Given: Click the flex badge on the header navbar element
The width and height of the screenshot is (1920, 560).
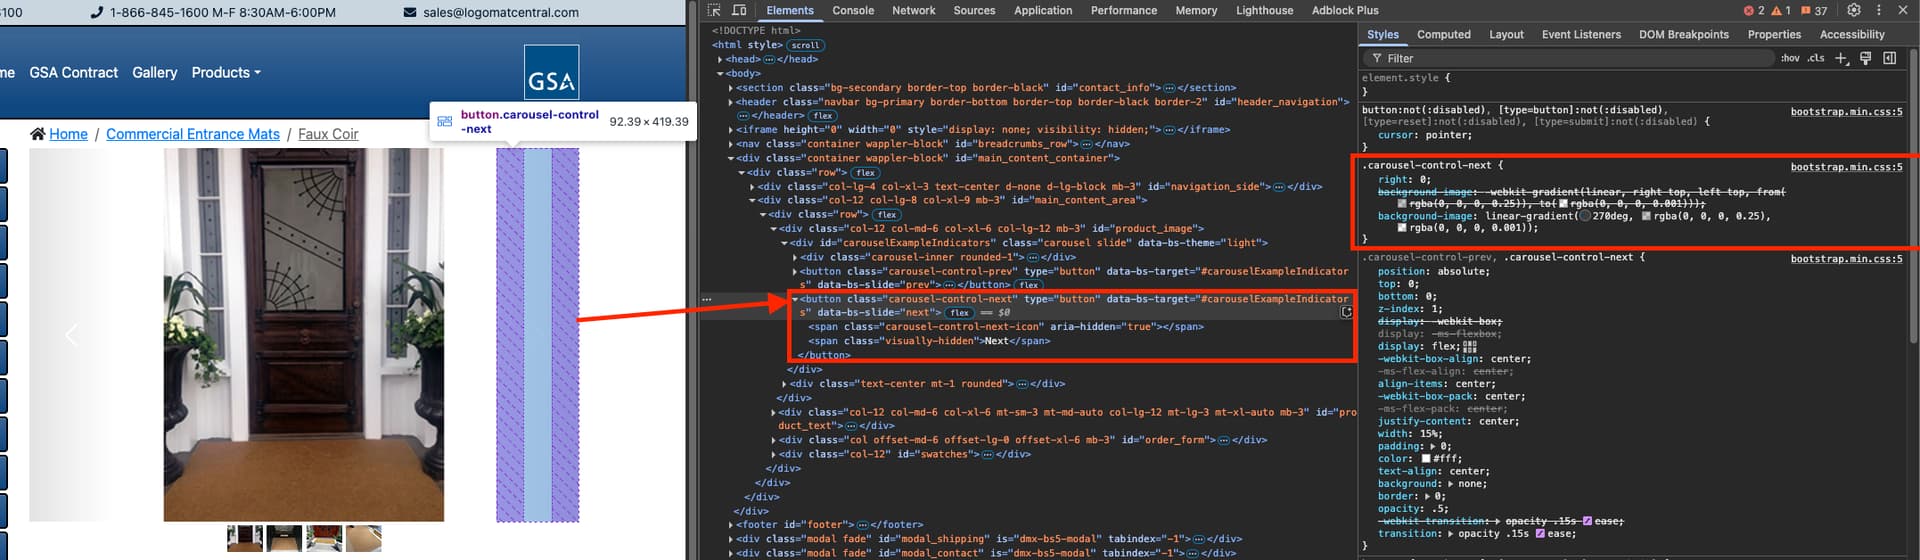Looking at the screenshot, I should [823, 116].
